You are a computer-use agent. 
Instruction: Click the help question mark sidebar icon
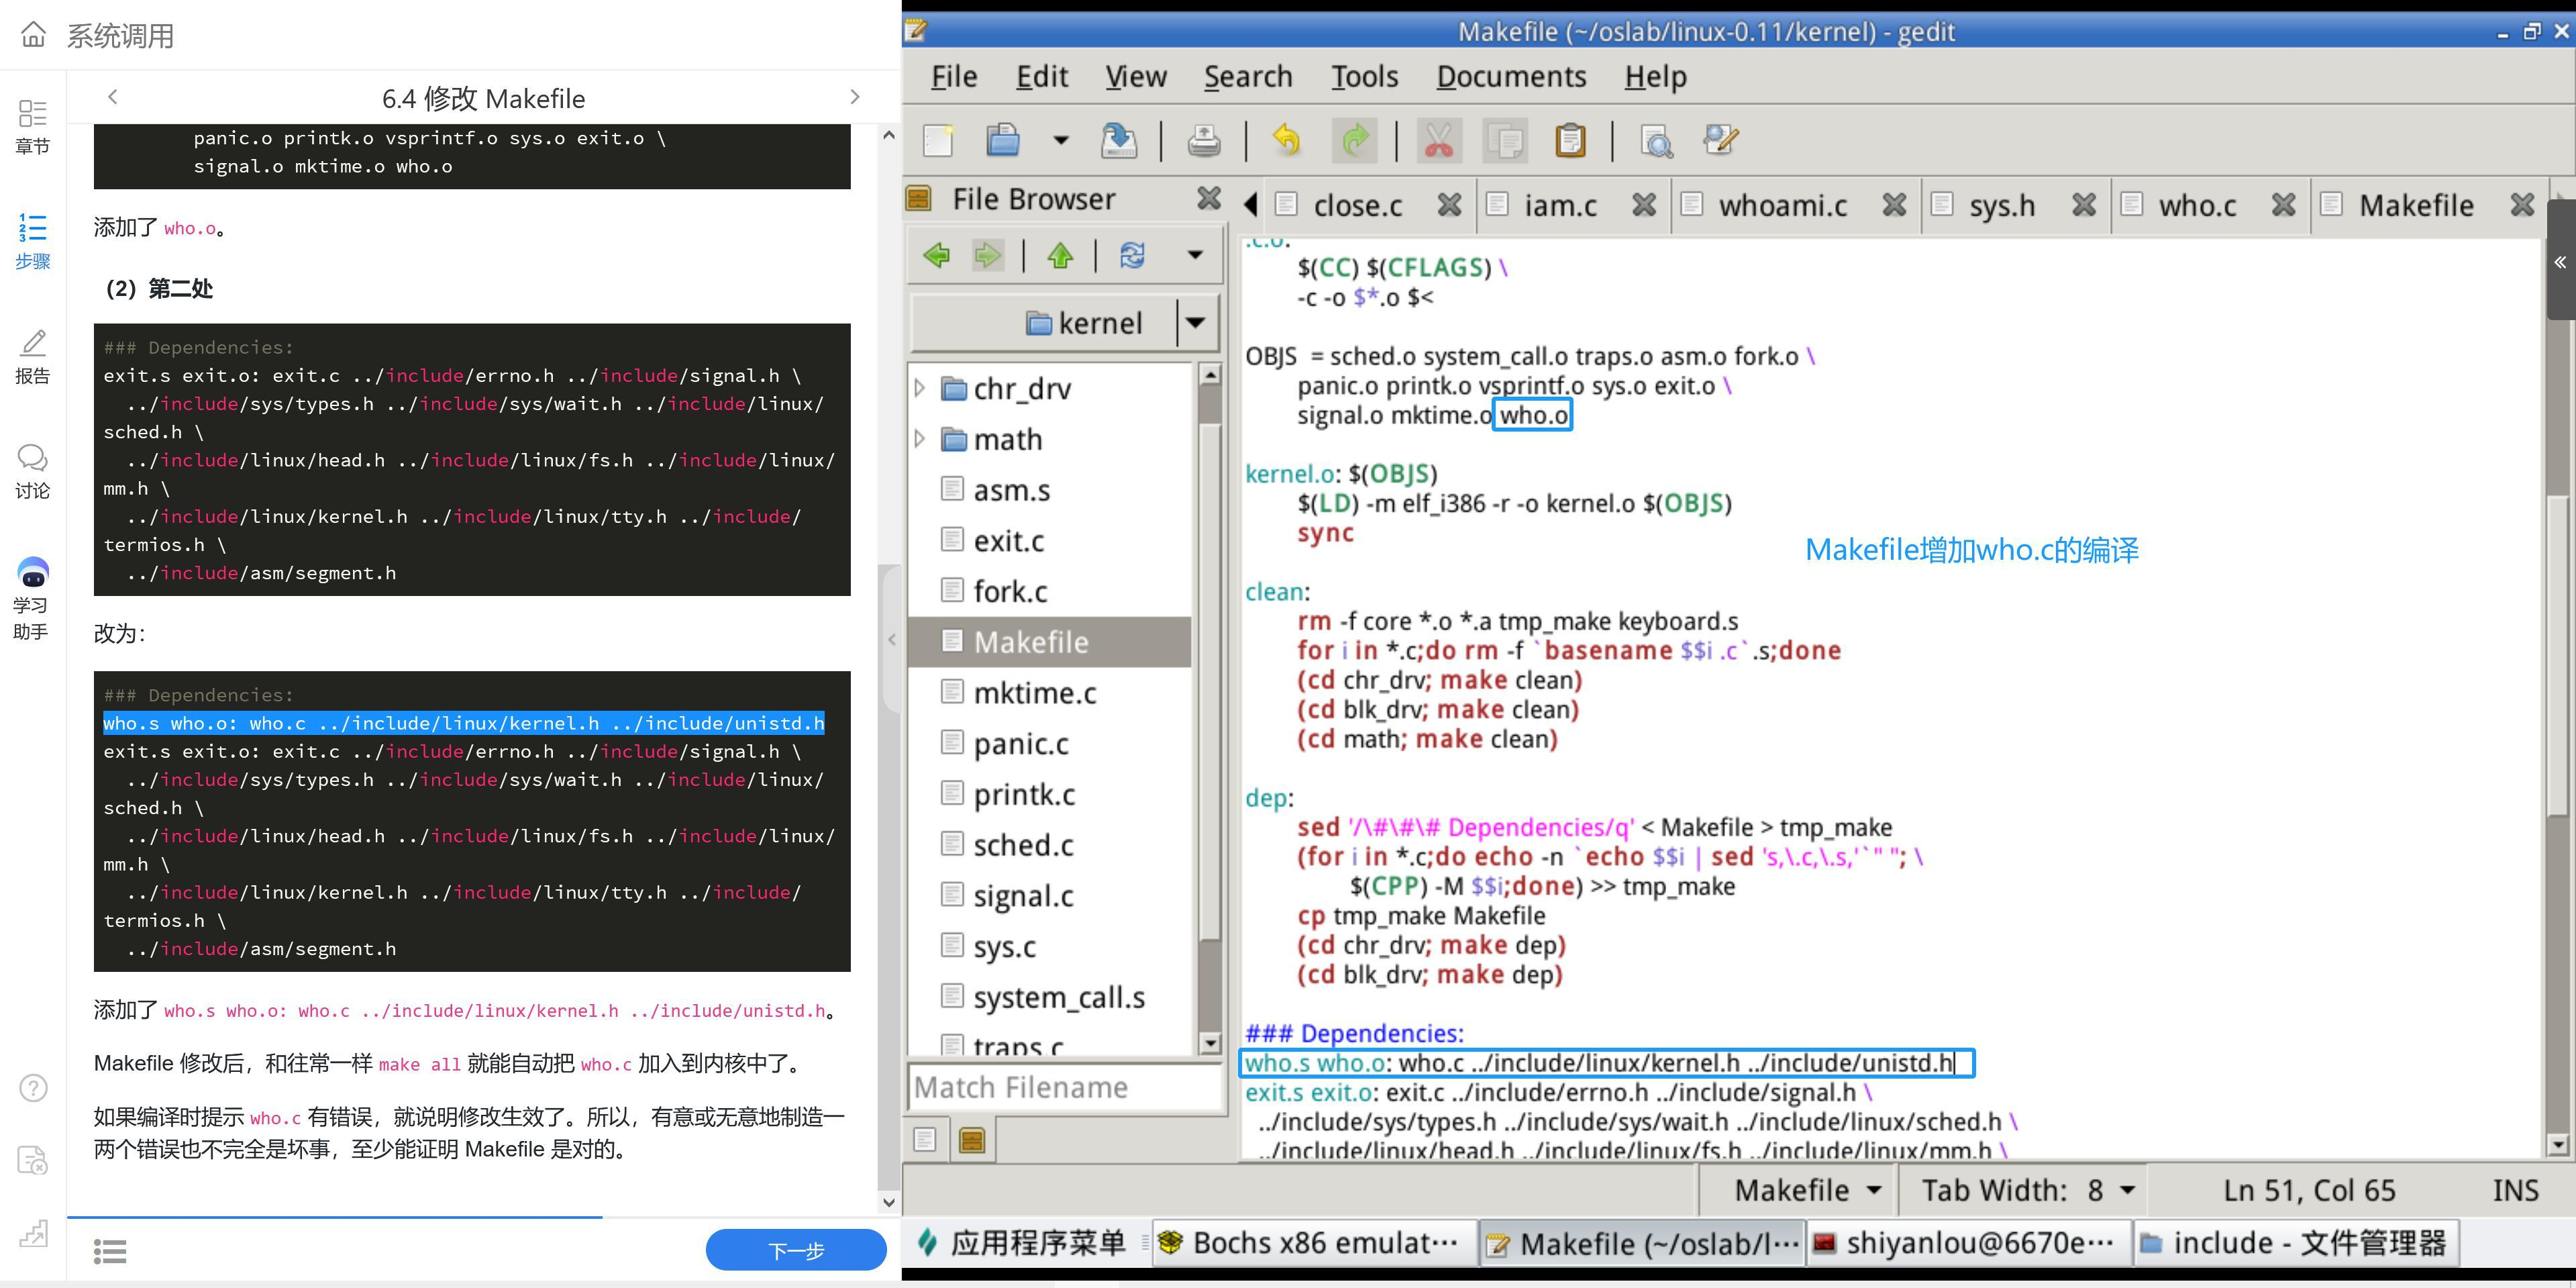pos(33,1088)
